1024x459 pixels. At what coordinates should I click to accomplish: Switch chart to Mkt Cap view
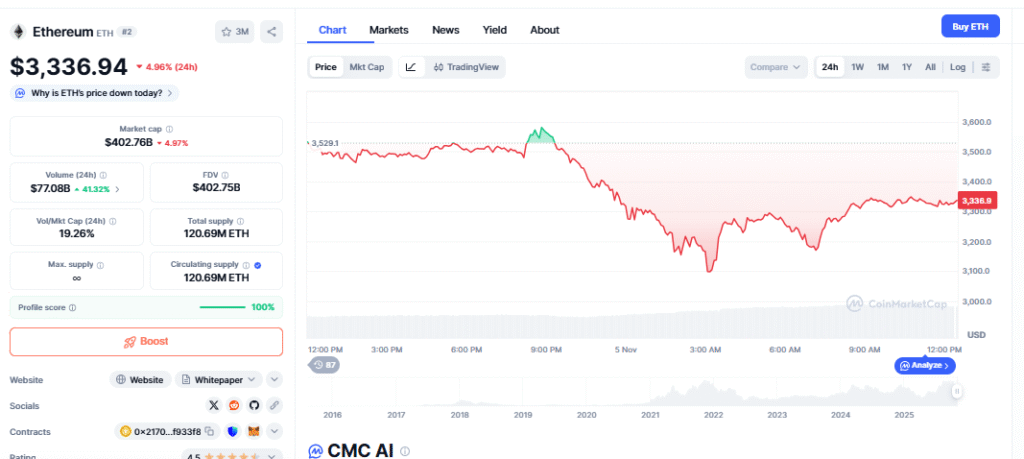(366, 67)
